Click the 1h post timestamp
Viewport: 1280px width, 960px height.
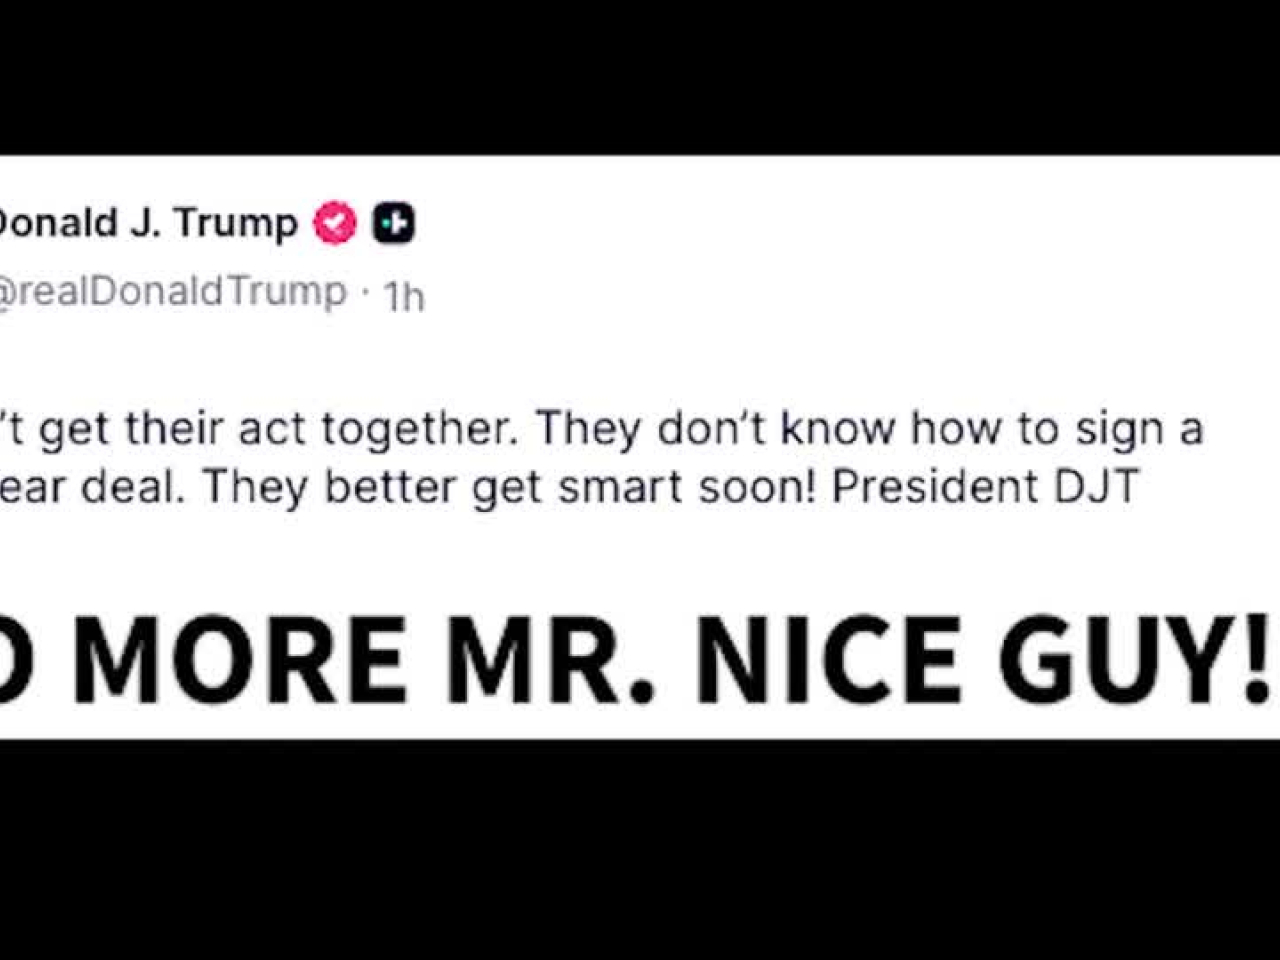coord(404,296)
